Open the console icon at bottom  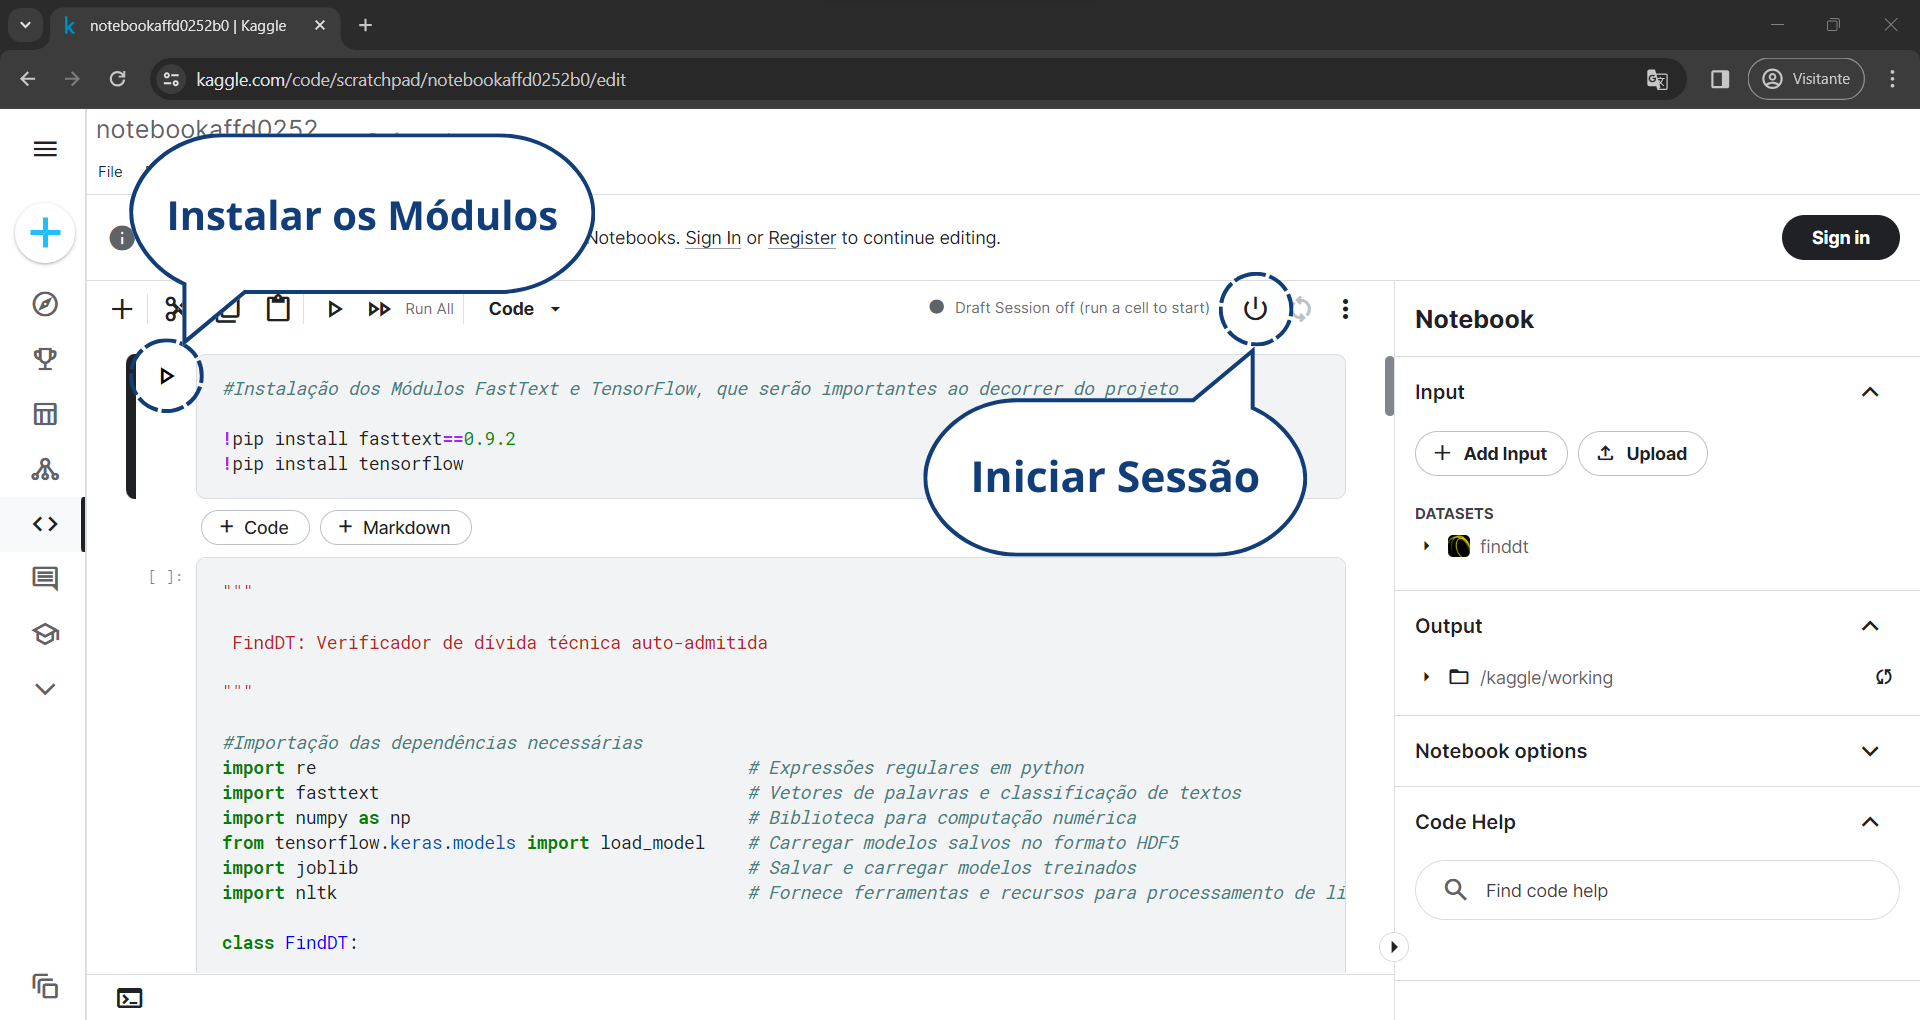coord(130,998)
